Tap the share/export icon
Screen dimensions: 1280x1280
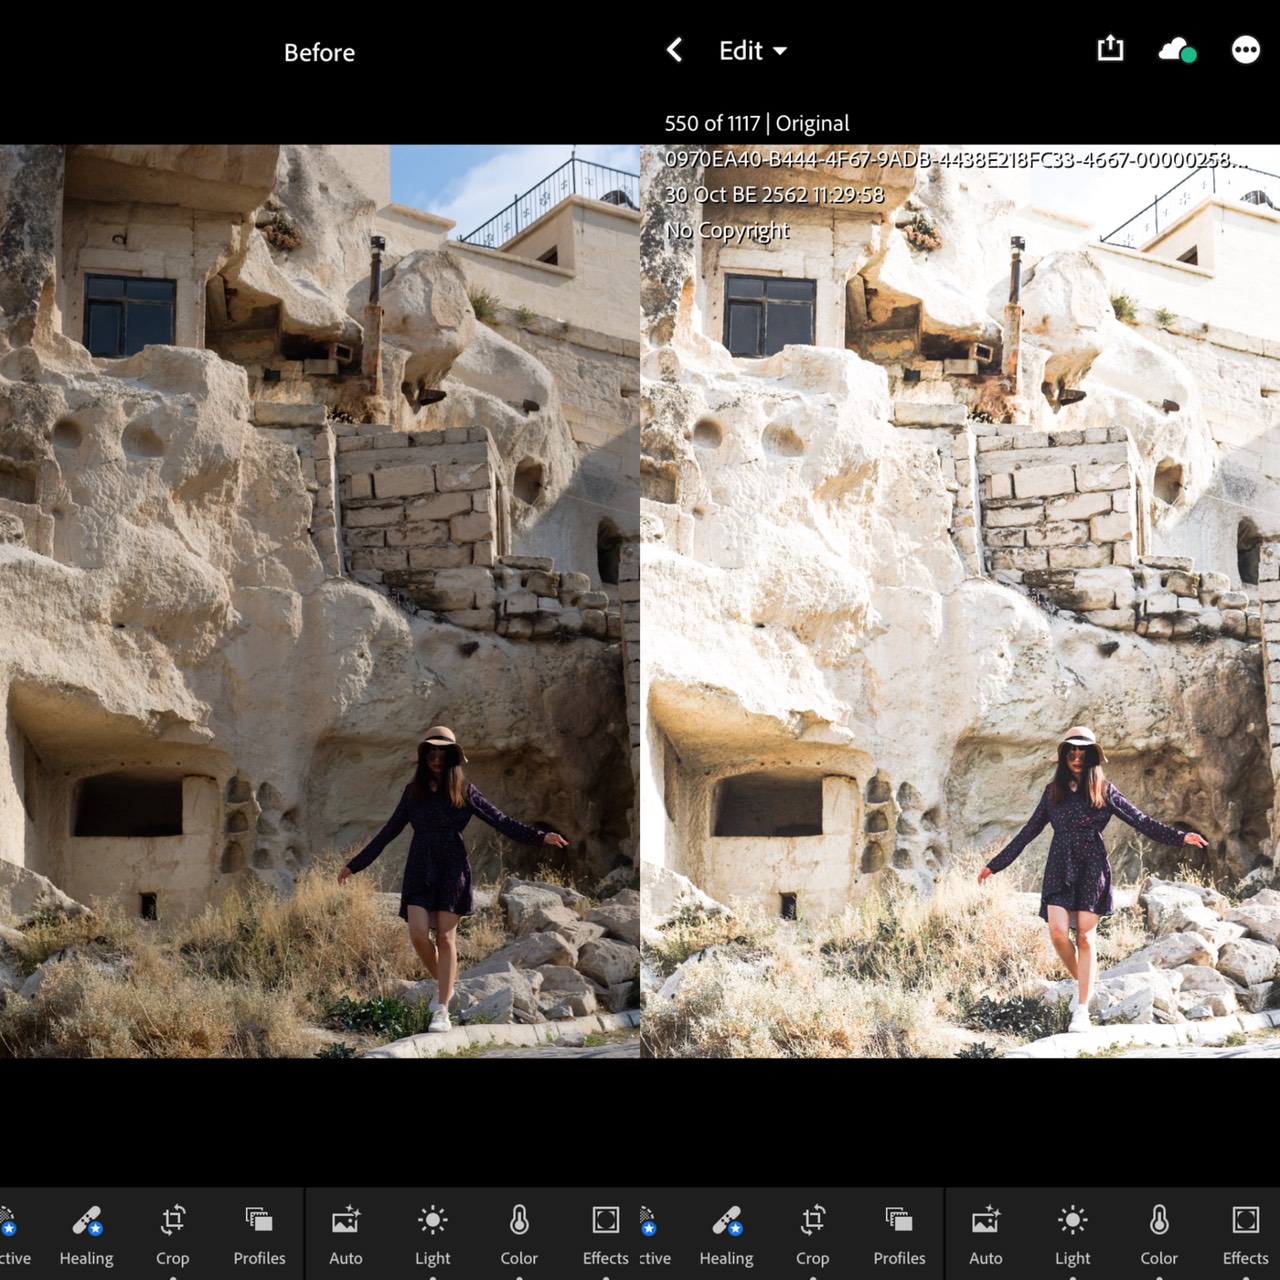1110,48
